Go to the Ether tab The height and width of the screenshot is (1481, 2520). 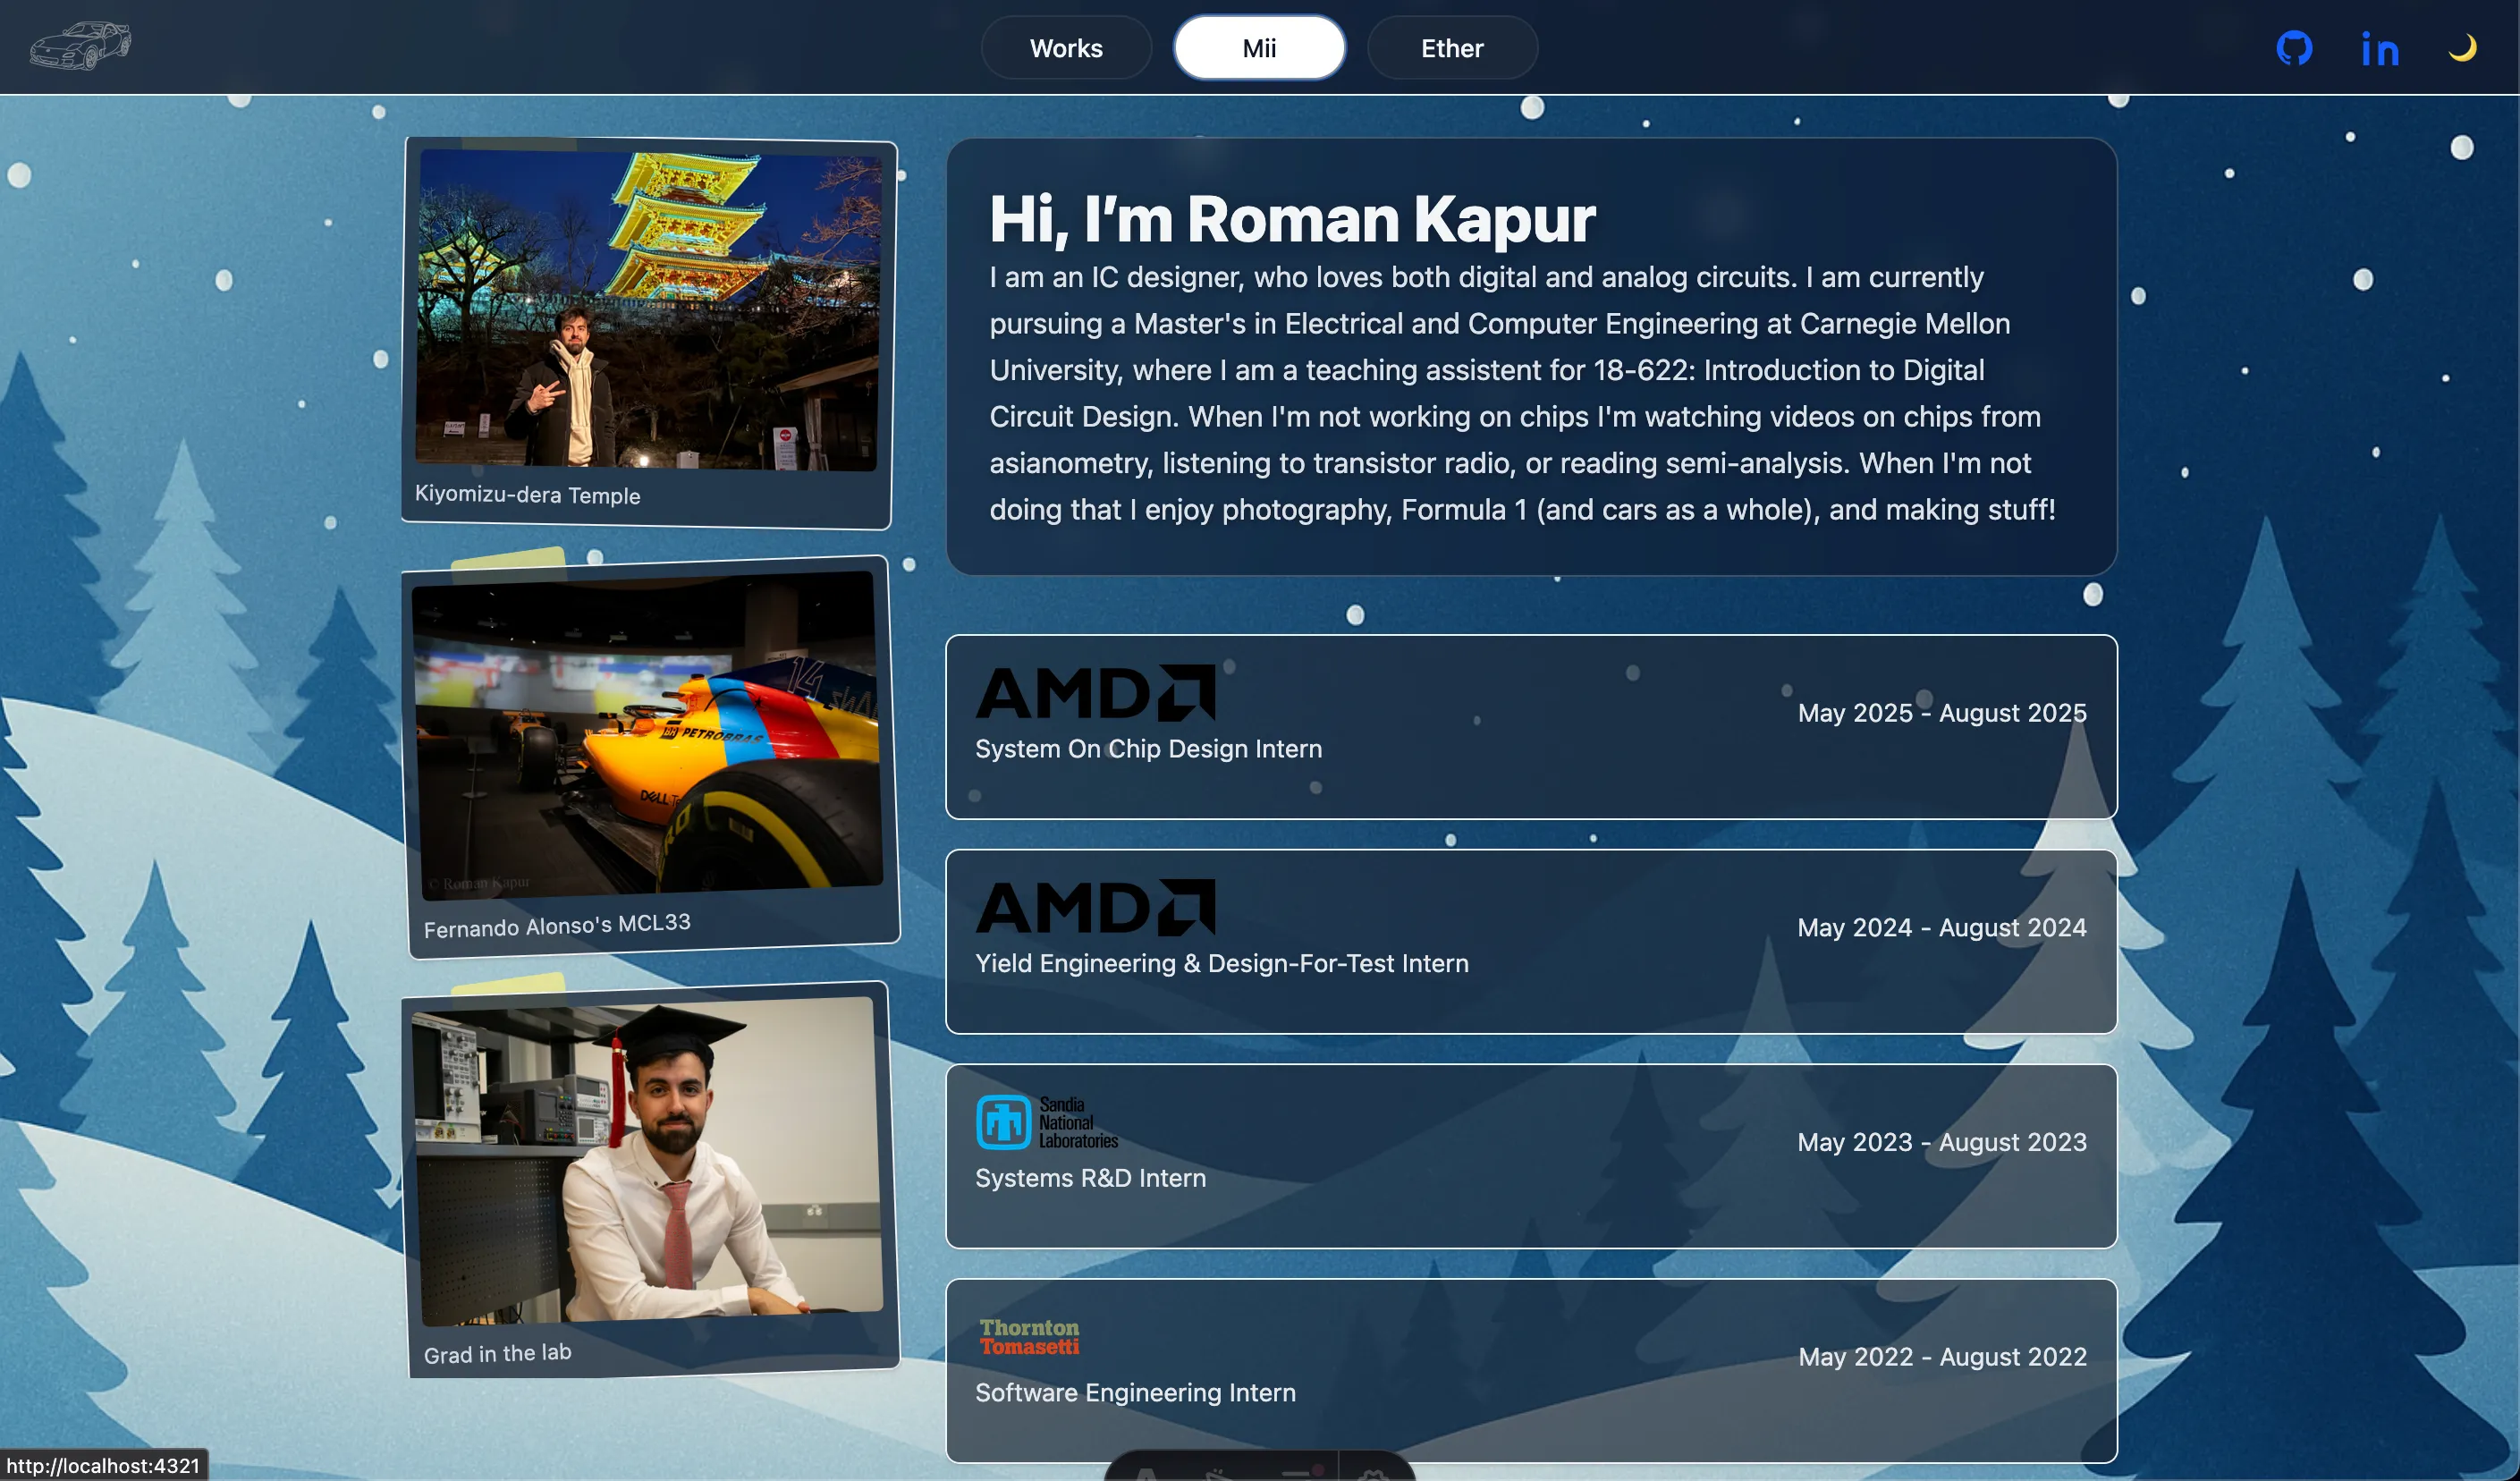click(x=1452, y=48)
